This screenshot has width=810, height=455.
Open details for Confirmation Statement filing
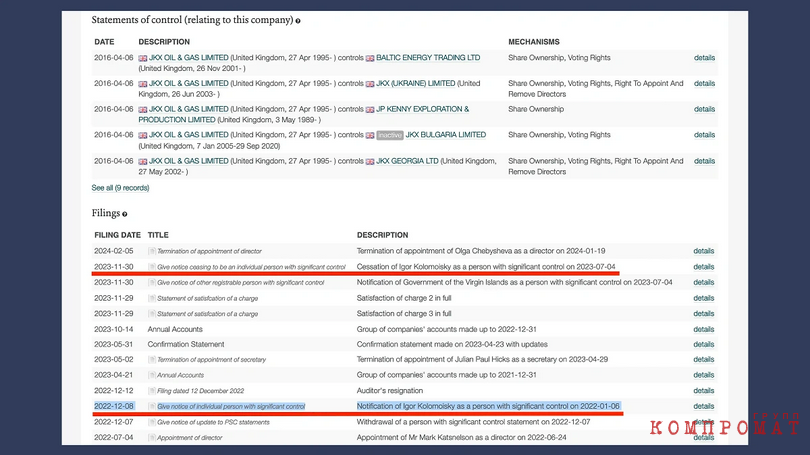click(704, 344)
